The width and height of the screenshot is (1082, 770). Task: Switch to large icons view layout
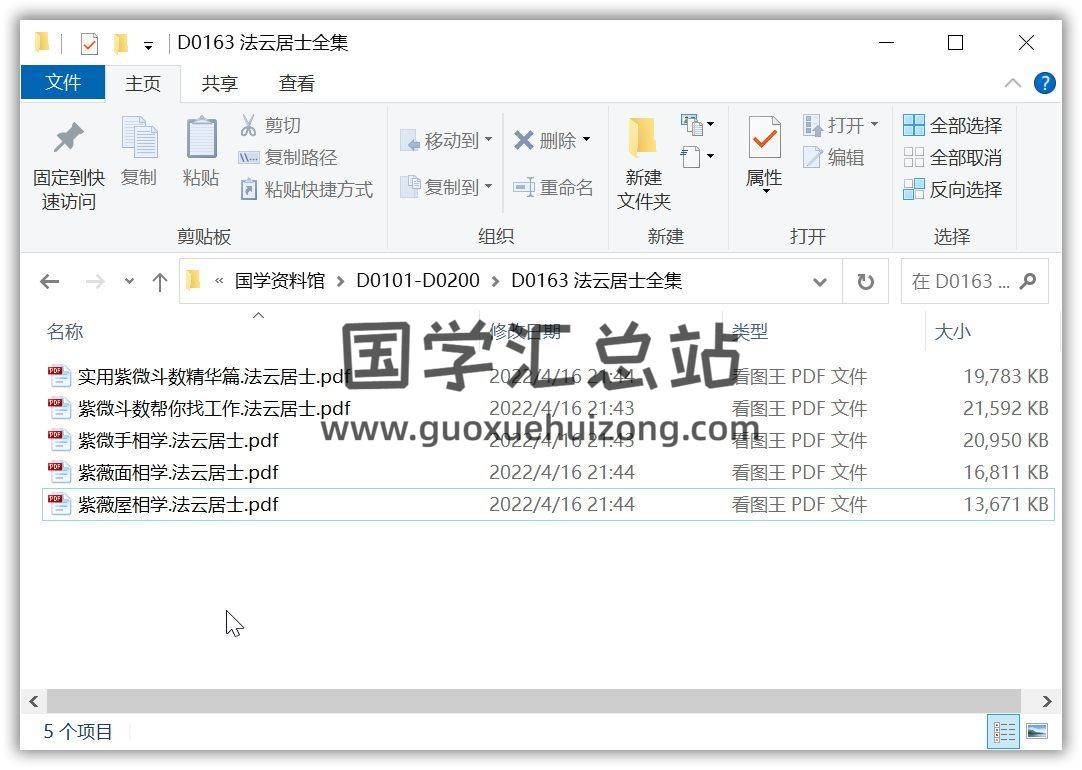tap(1036, 731)
